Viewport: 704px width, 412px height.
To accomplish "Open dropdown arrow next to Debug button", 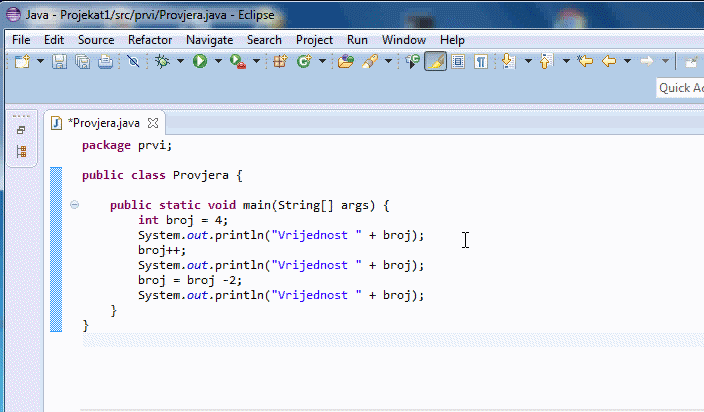I will pyautogui.click(x=181, y=62).
